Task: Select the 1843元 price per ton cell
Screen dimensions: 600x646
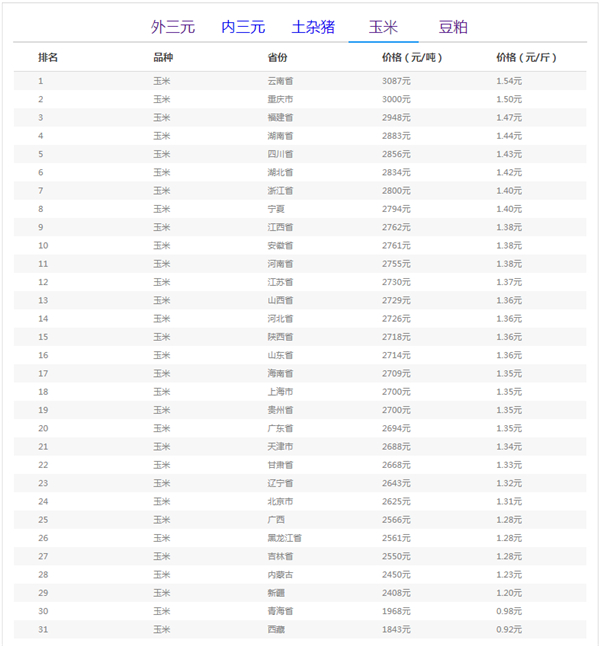Action: tap(396, 629)
